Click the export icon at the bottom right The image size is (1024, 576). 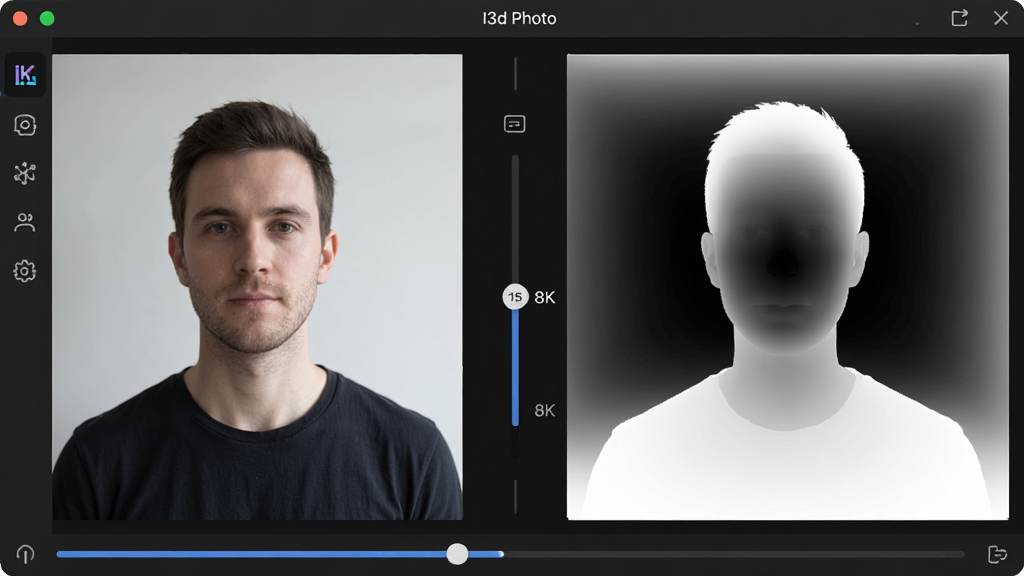pos(997,554)
